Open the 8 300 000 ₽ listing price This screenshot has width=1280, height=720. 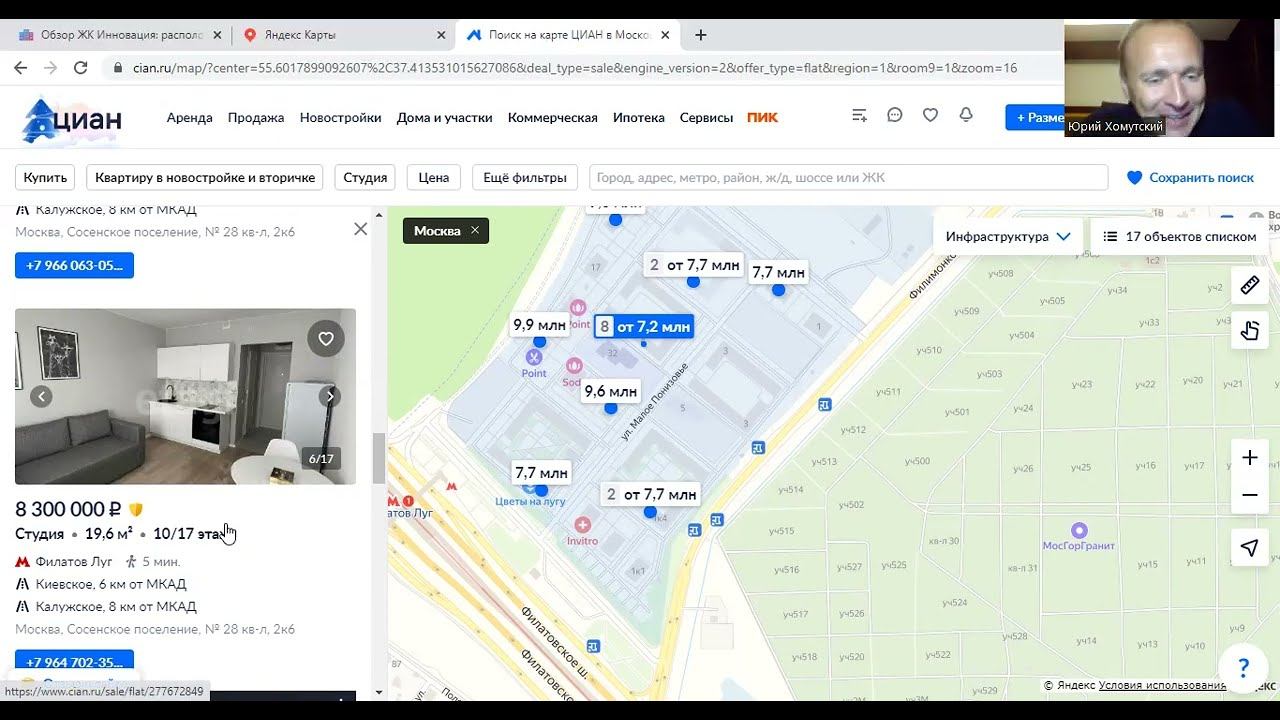68,509
